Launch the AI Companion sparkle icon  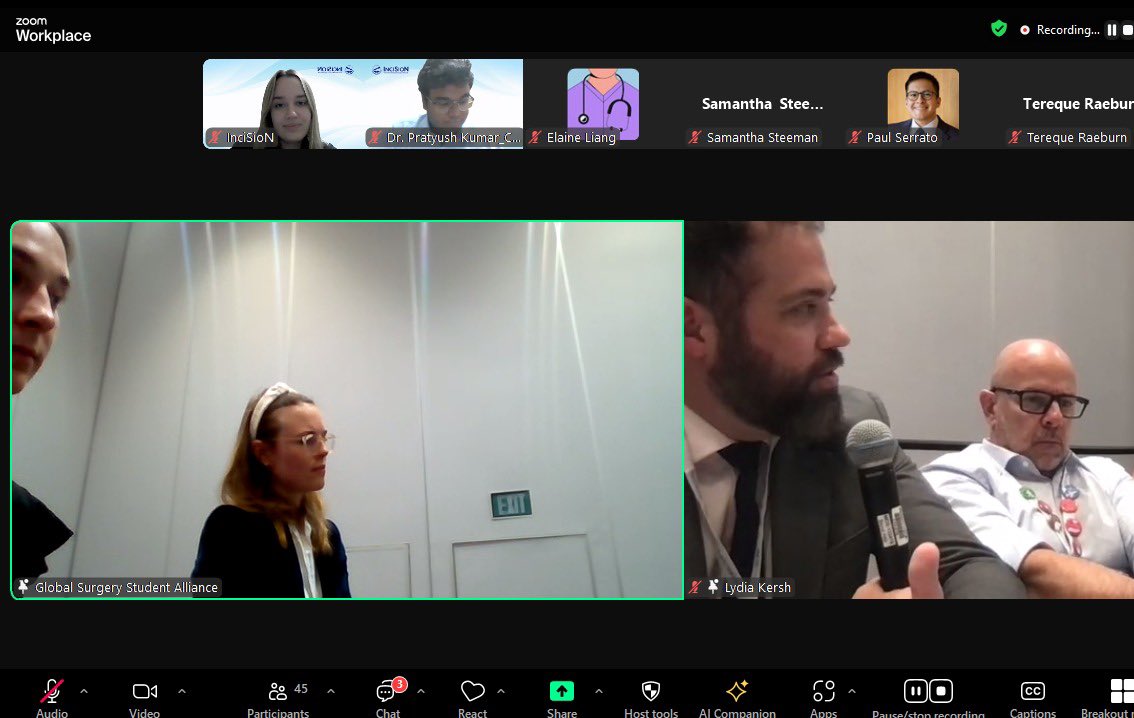(x=737, y=691)
